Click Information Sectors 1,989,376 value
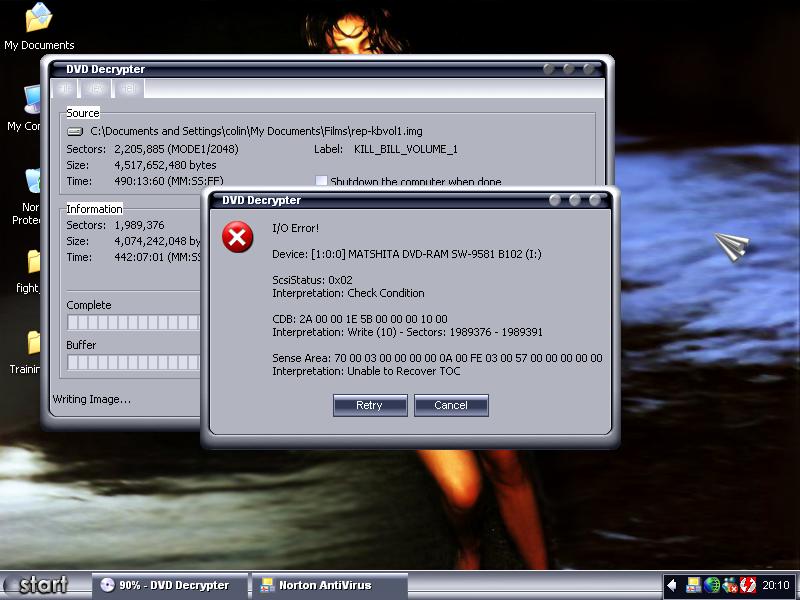This screenshot has height=600, width=800. 139,225
